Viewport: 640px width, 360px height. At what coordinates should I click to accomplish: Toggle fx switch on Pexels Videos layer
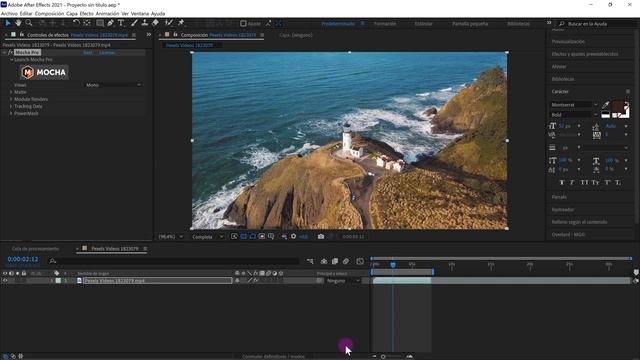click(256, 281)
